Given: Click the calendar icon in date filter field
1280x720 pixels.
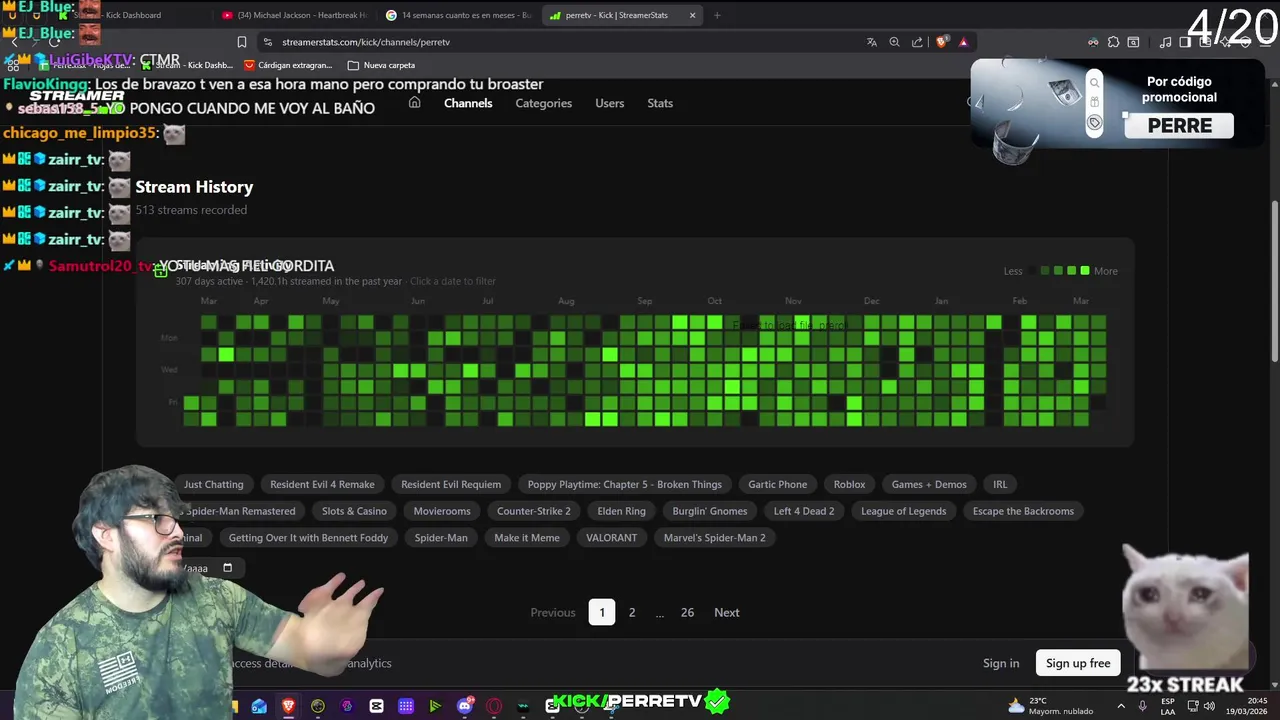Looking at the screenshot, I should click(227, 568).
